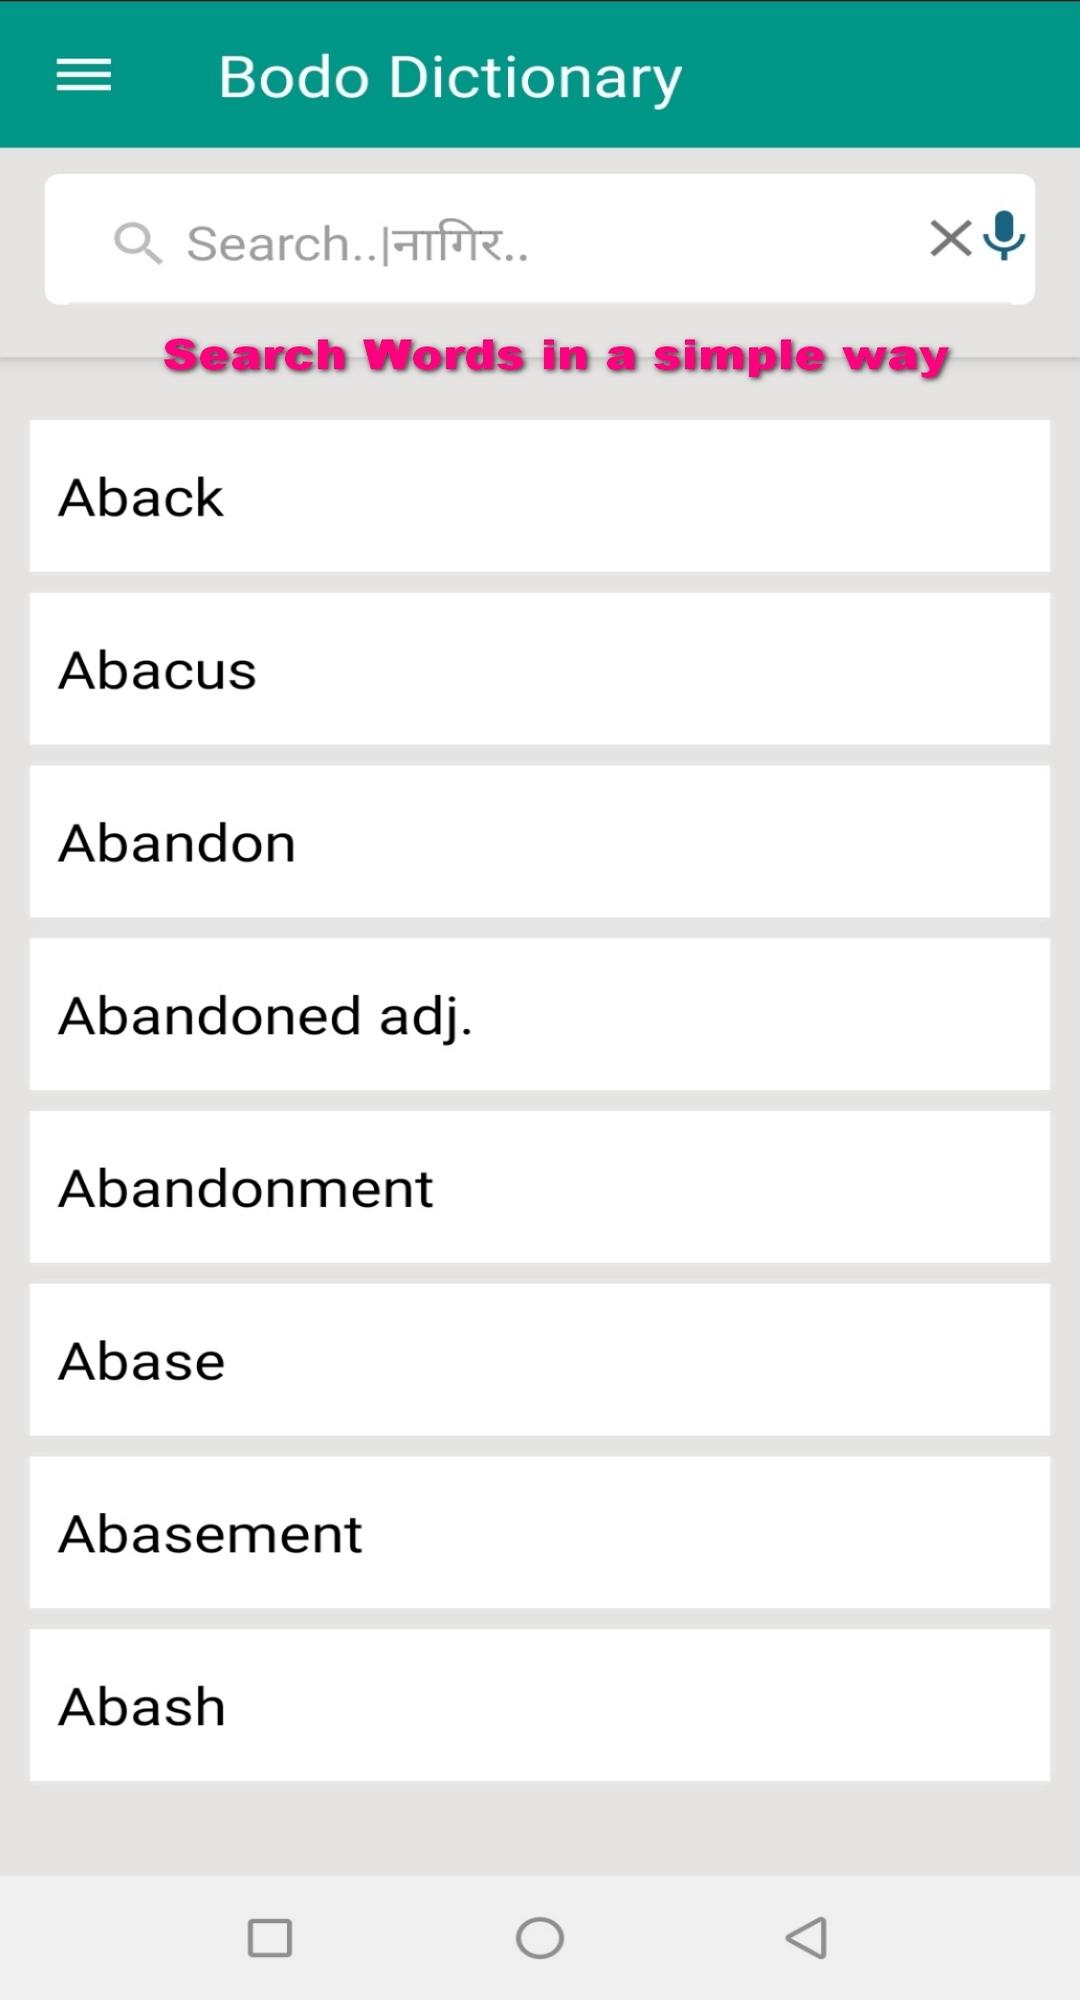
Task: Tap the microphone voice search icon
Action: click(1004, 237)
